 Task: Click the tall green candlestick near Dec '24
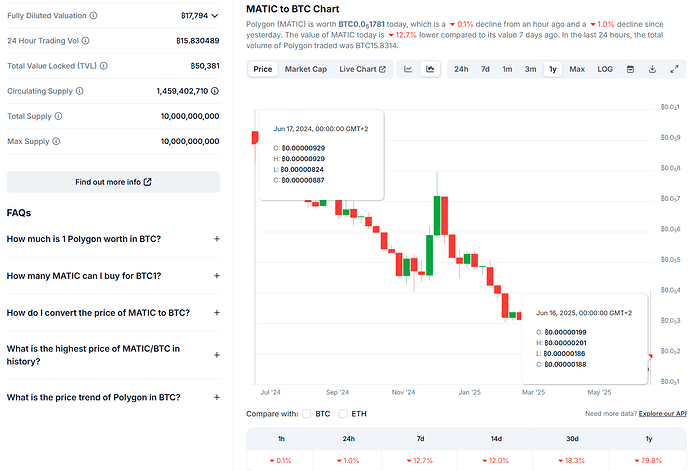pos(437,216)
